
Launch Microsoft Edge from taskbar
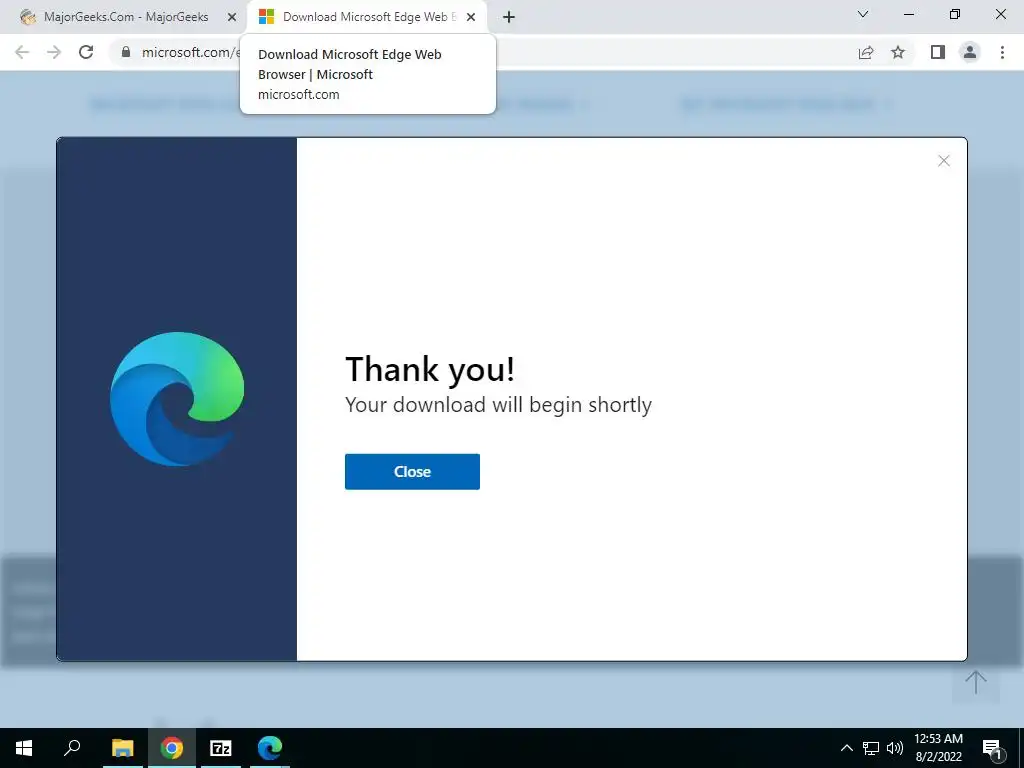coord(270,748)
